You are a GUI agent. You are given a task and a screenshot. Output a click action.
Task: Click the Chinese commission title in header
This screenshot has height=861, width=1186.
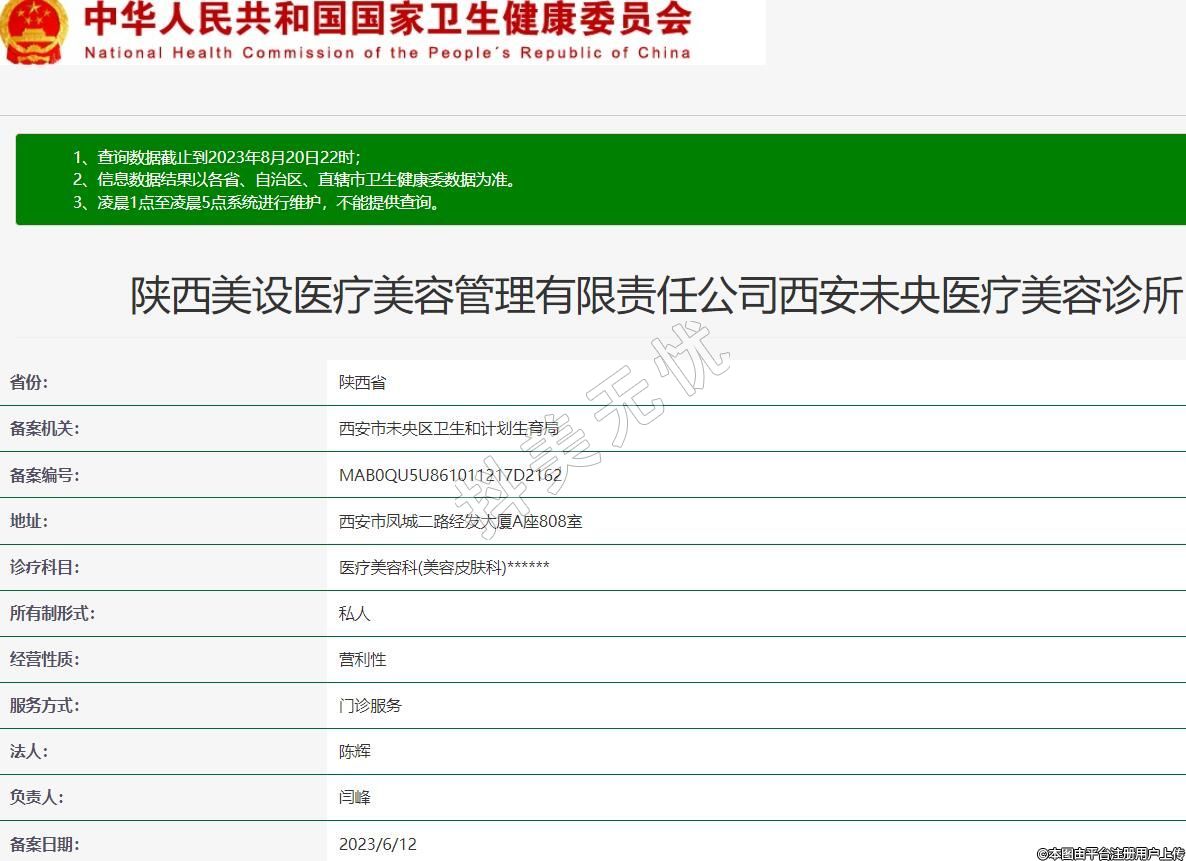click(387, 19)
